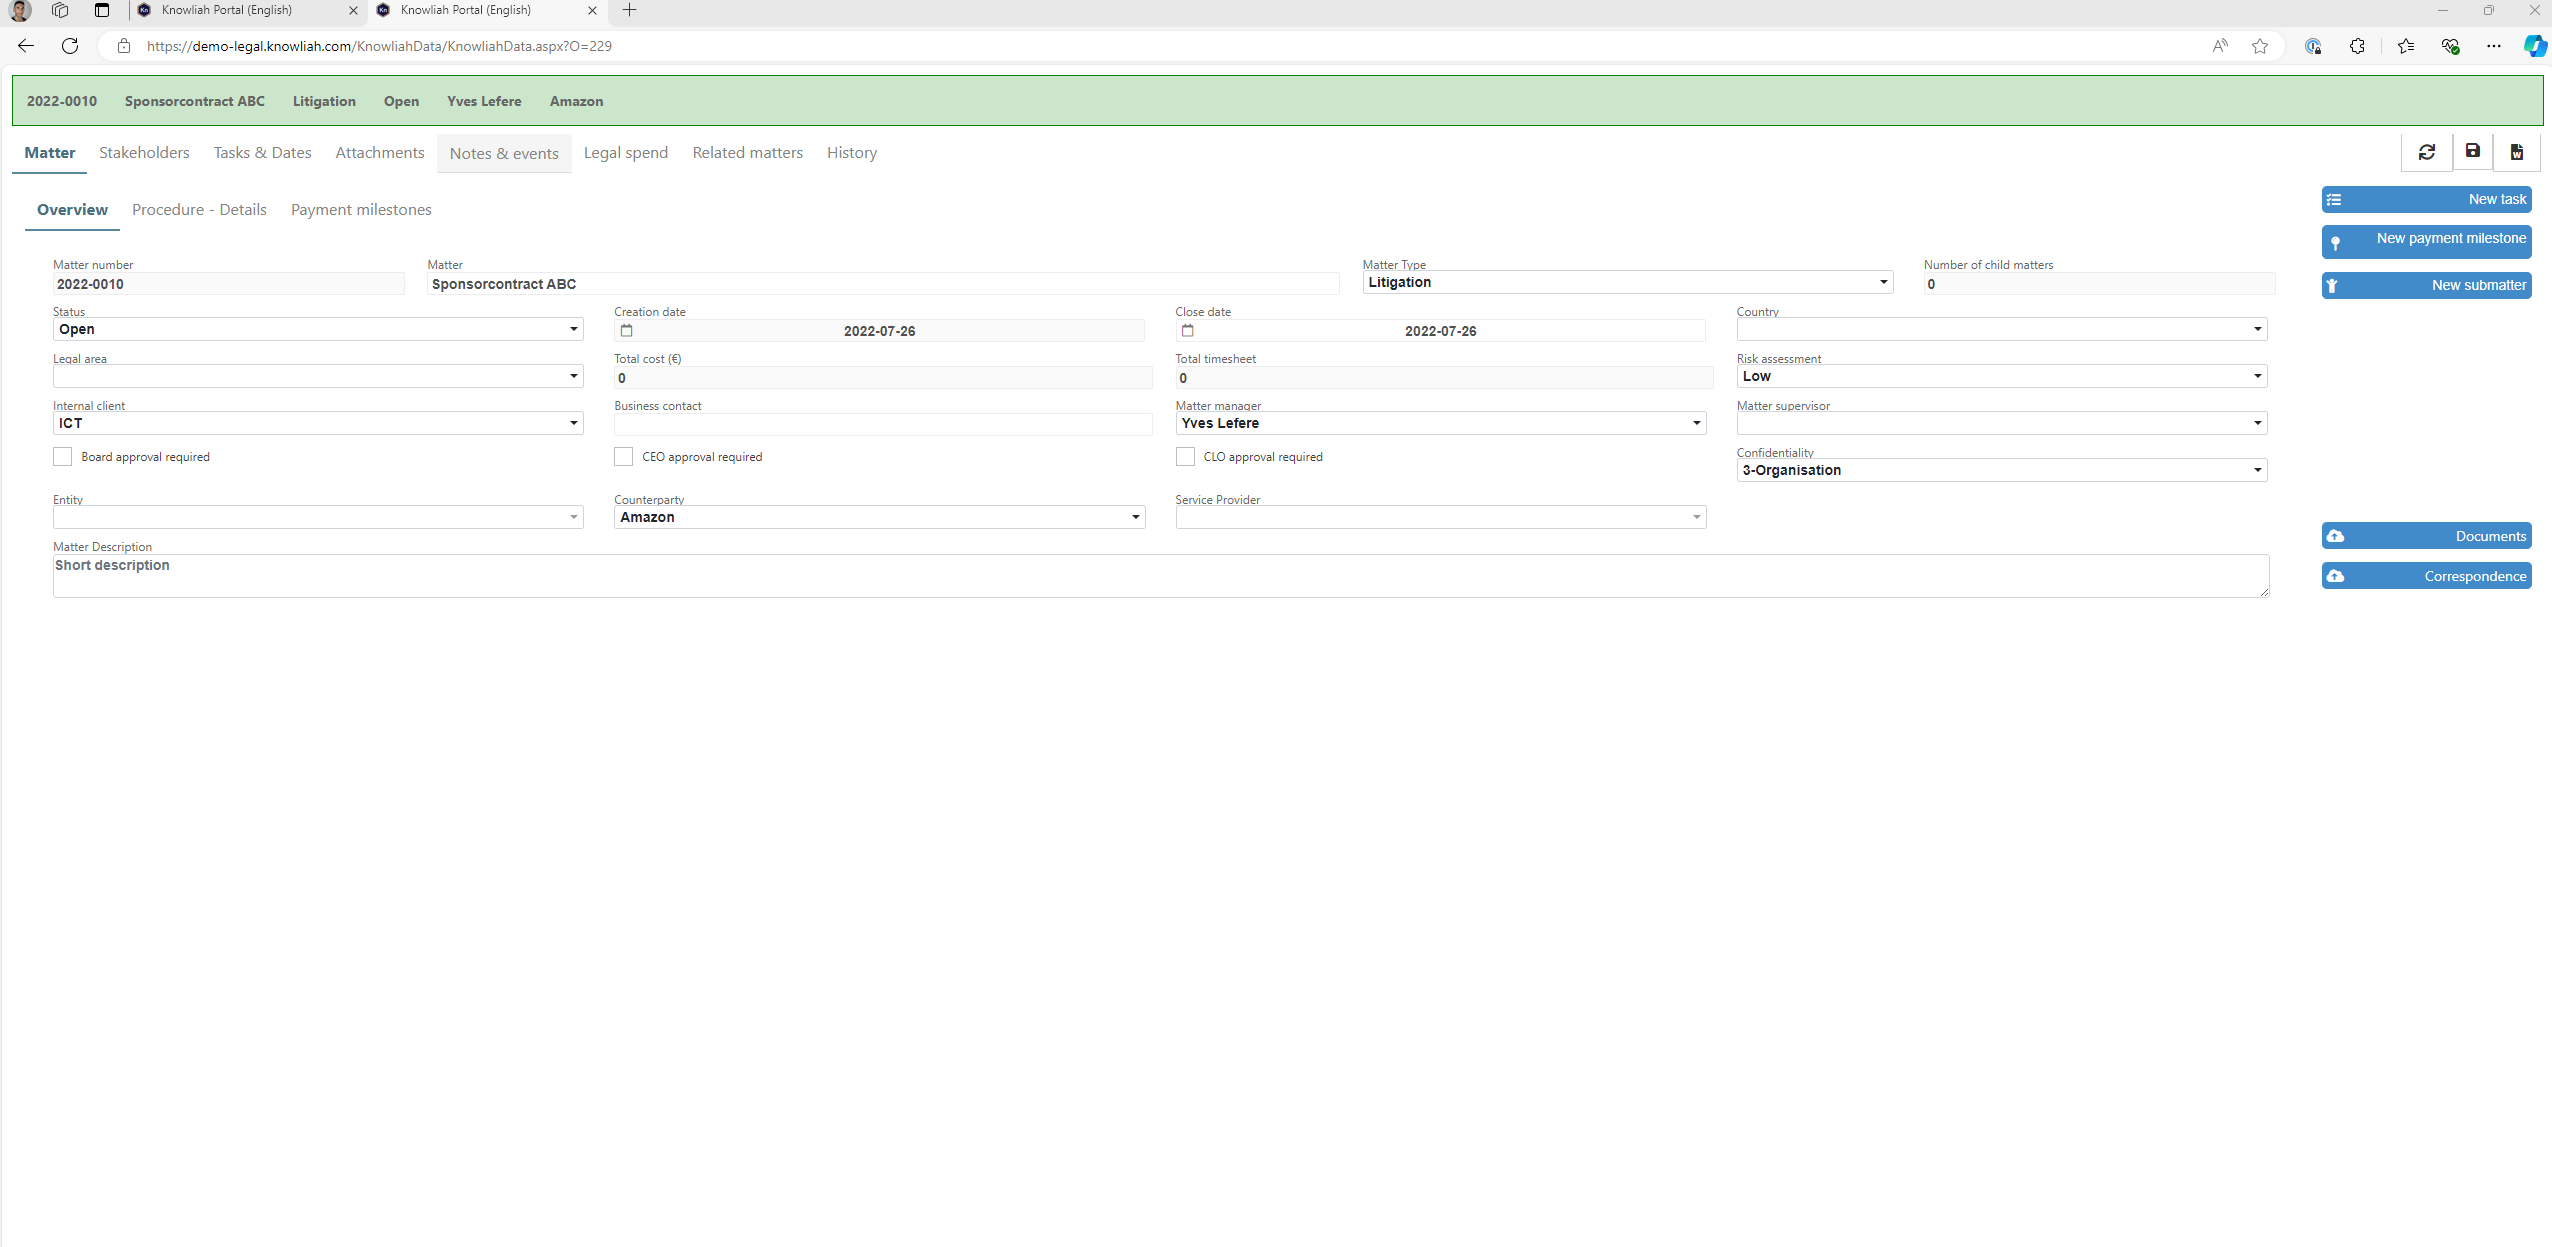This screenshot has height=1247, width=2552.
Task: Enable the CEO approval required checkbox
Action: pyautogui.click(x=623, y=456)
